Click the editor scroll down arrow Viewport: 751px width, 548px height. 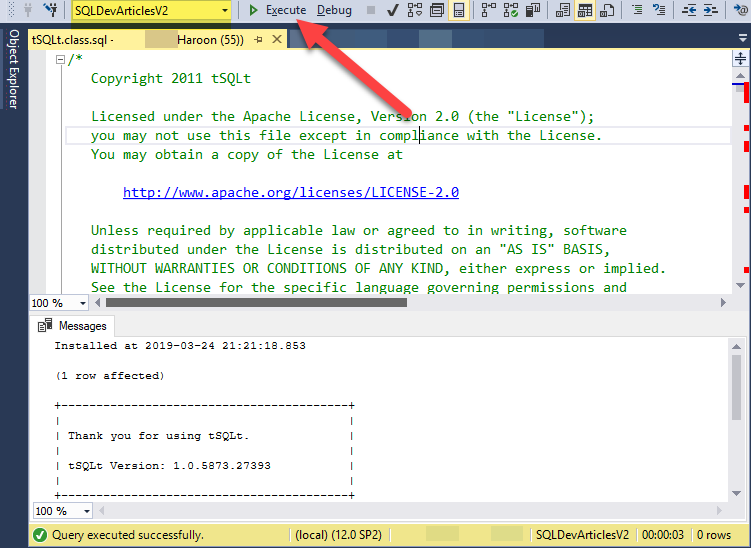tap(740, 285)
